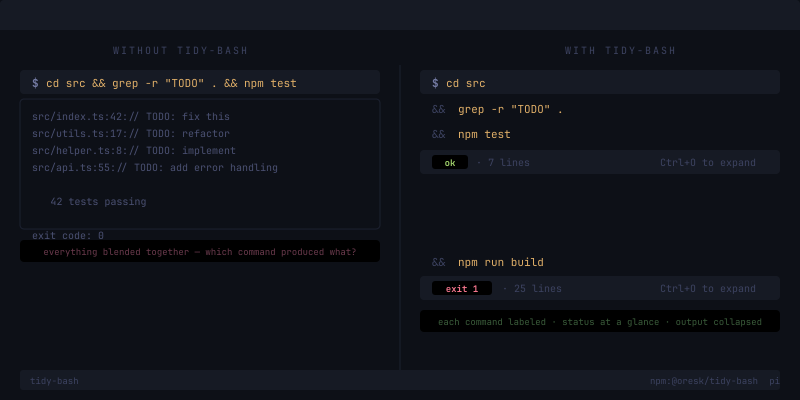Select the line 'src/index.ts:42:// TODO: fix this'

pyautogui.click(x=131, y=117)
